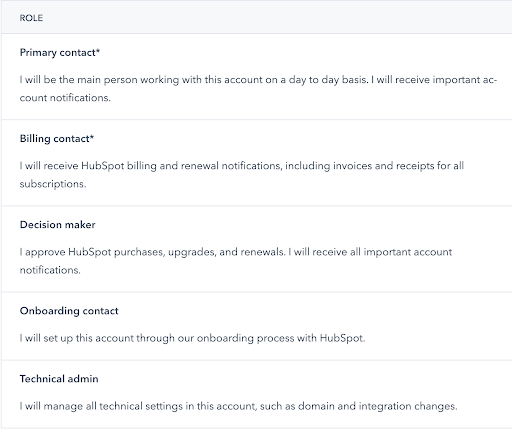Click the word HubSpot in Billing description
The image size is (512, 433).
pos(103,166)
